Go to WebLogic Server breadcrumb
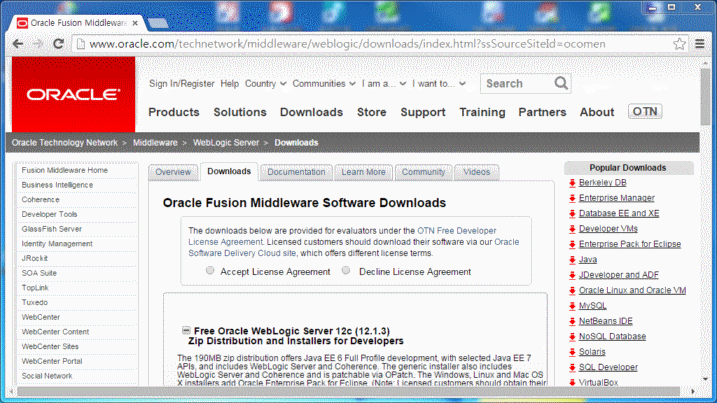The image size is (717, 403). [x=226, y=143]
